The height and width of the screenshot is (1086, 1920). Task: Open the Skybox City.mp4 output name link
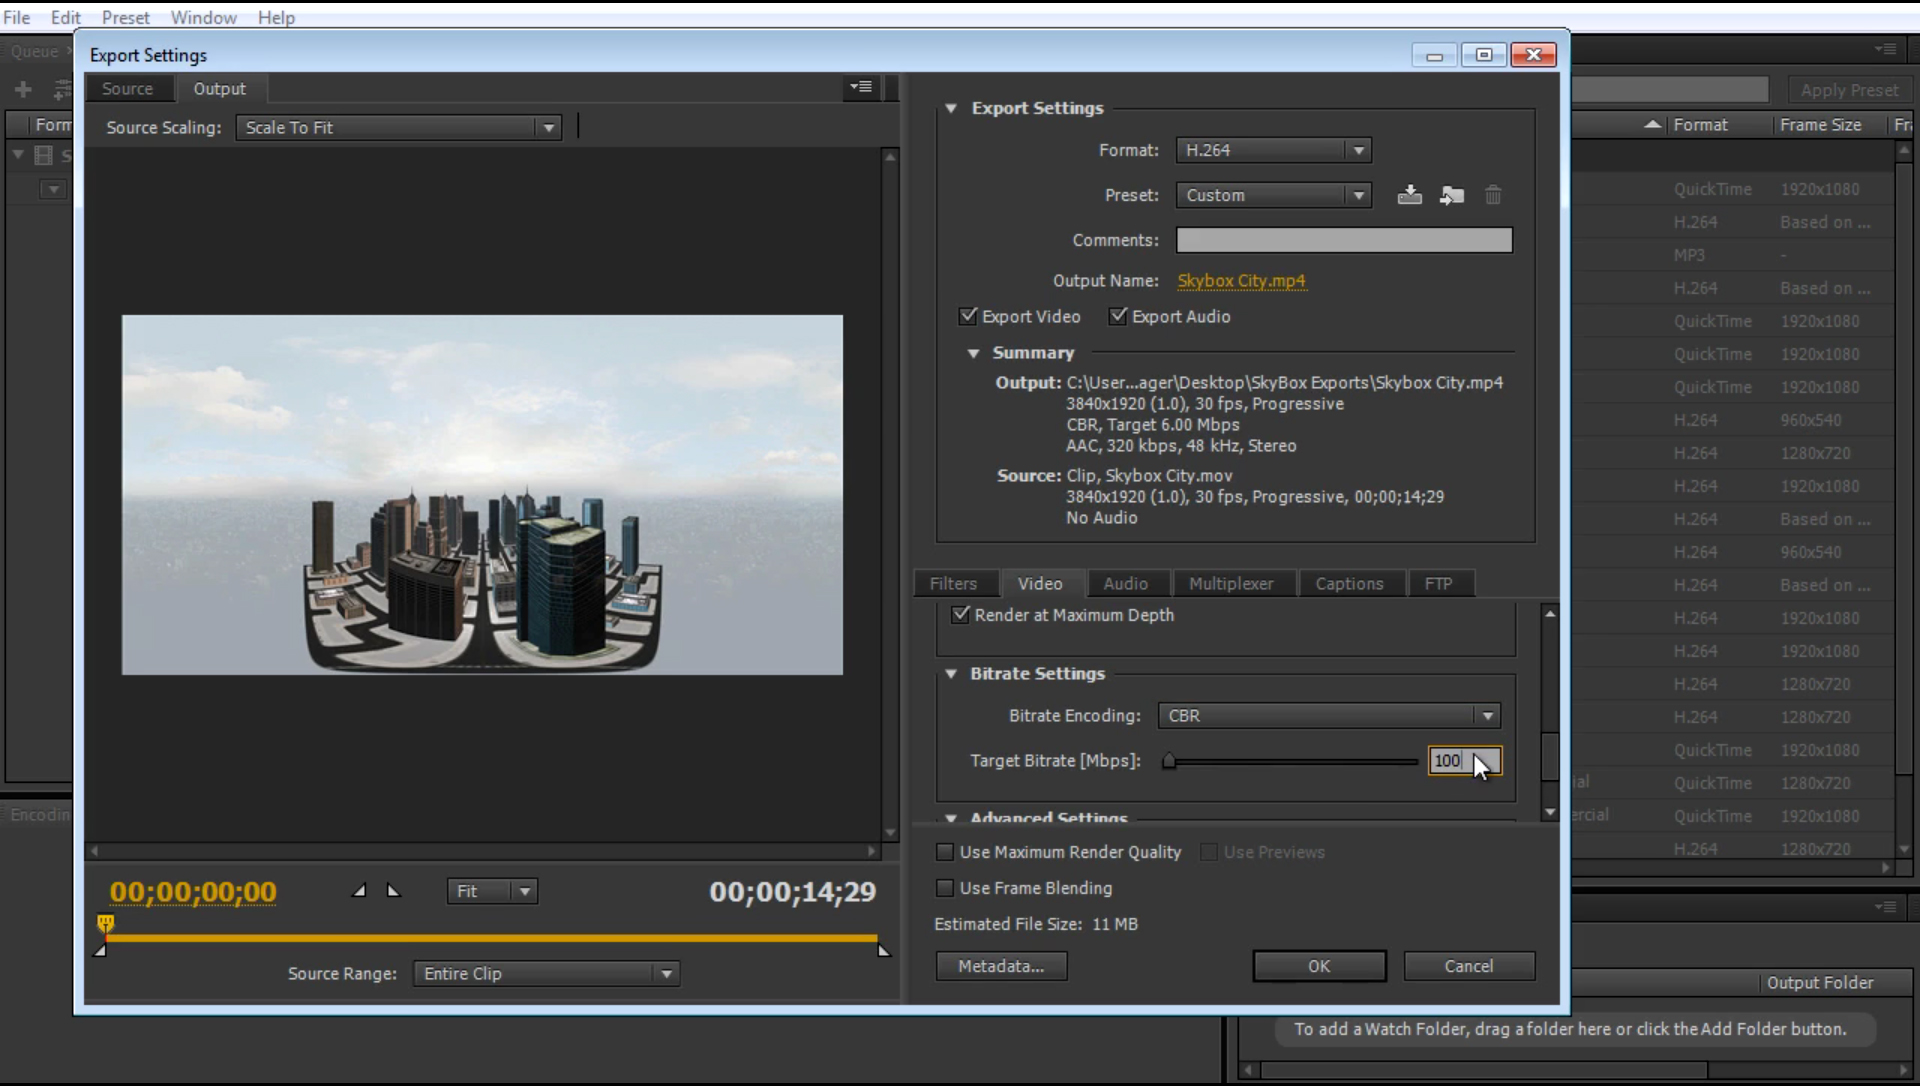[1241, 281]
